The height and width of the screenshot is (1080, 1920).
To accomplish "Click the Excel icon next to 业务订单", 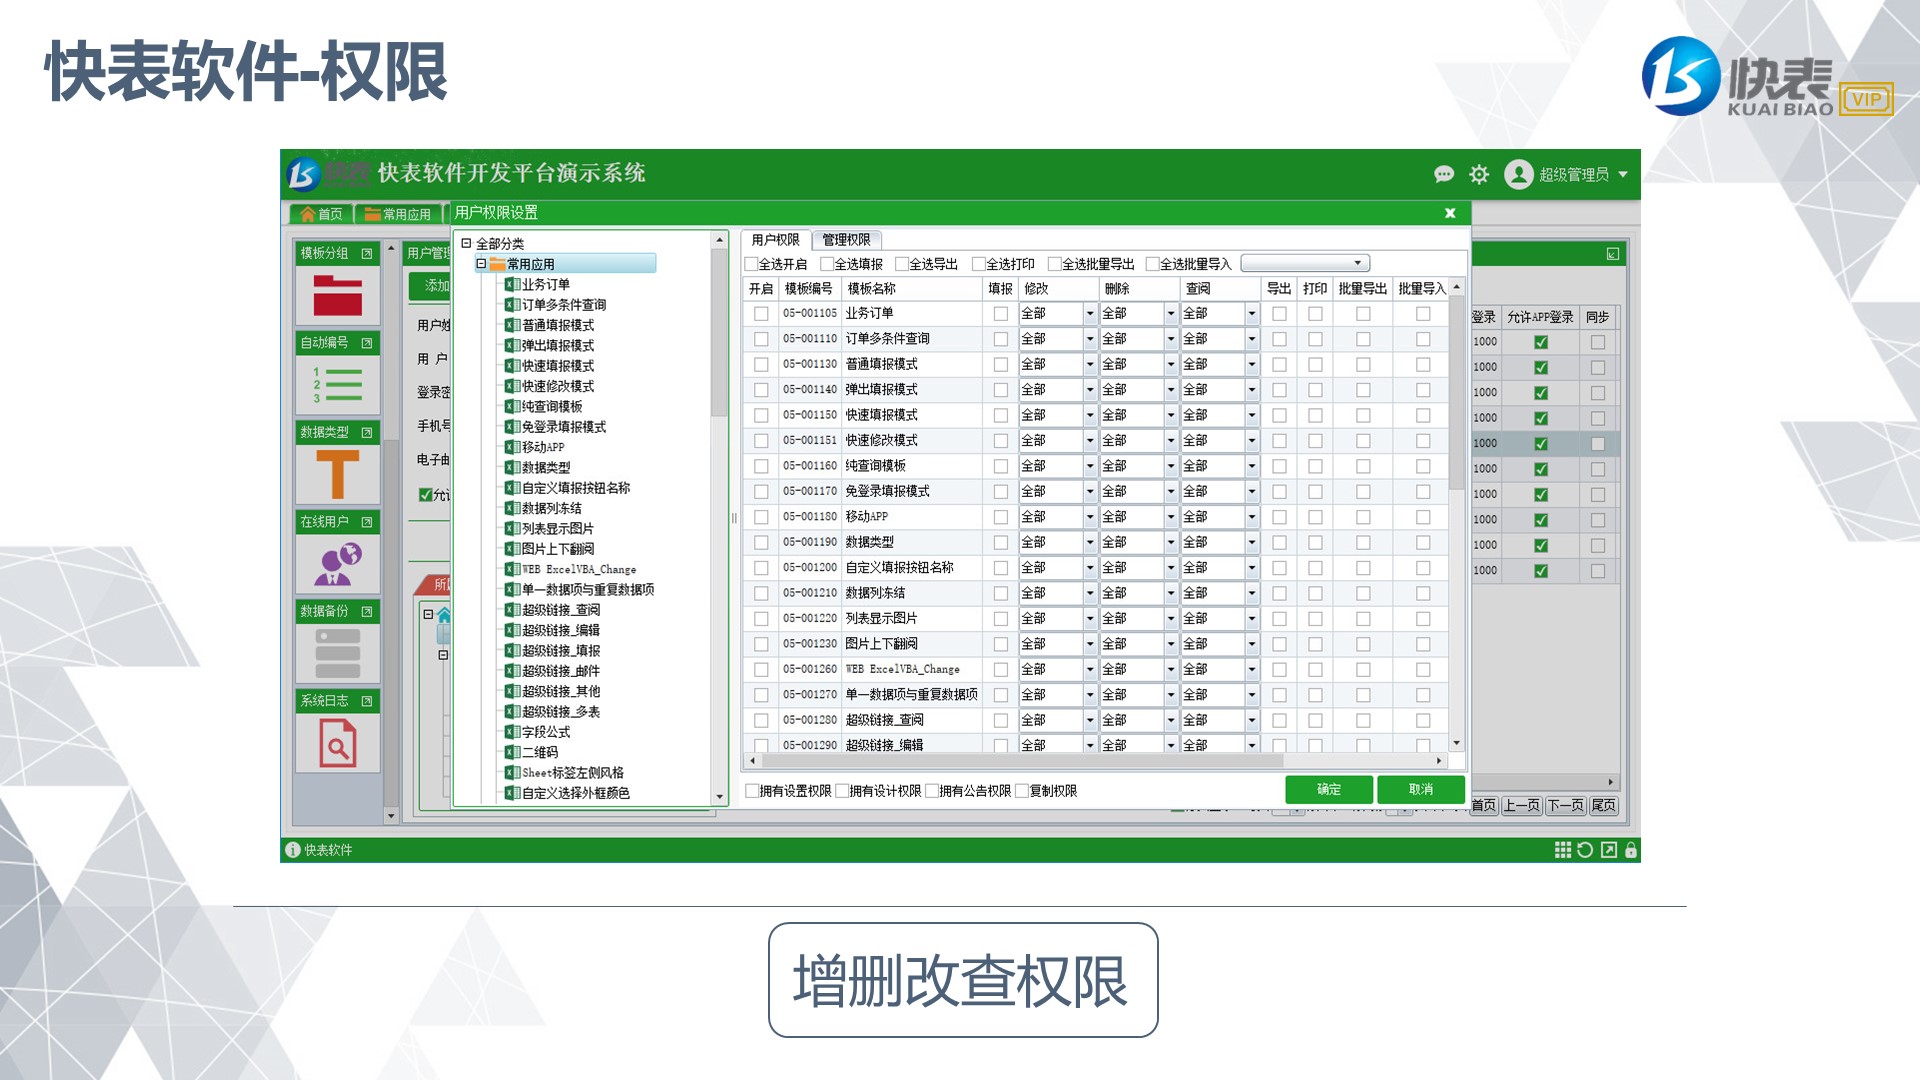I will click(x=512, y=285).
